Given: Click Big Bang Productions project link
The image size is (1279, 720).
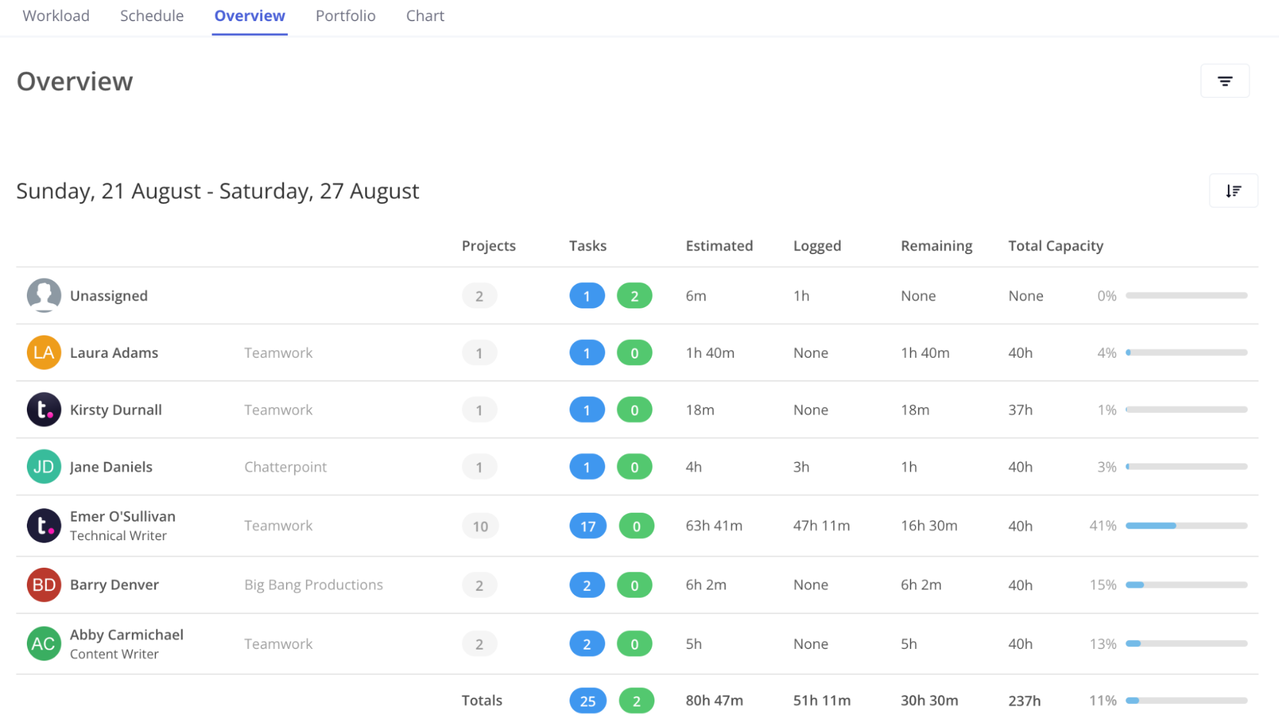Looking at the screenshot, I should 313,584.
